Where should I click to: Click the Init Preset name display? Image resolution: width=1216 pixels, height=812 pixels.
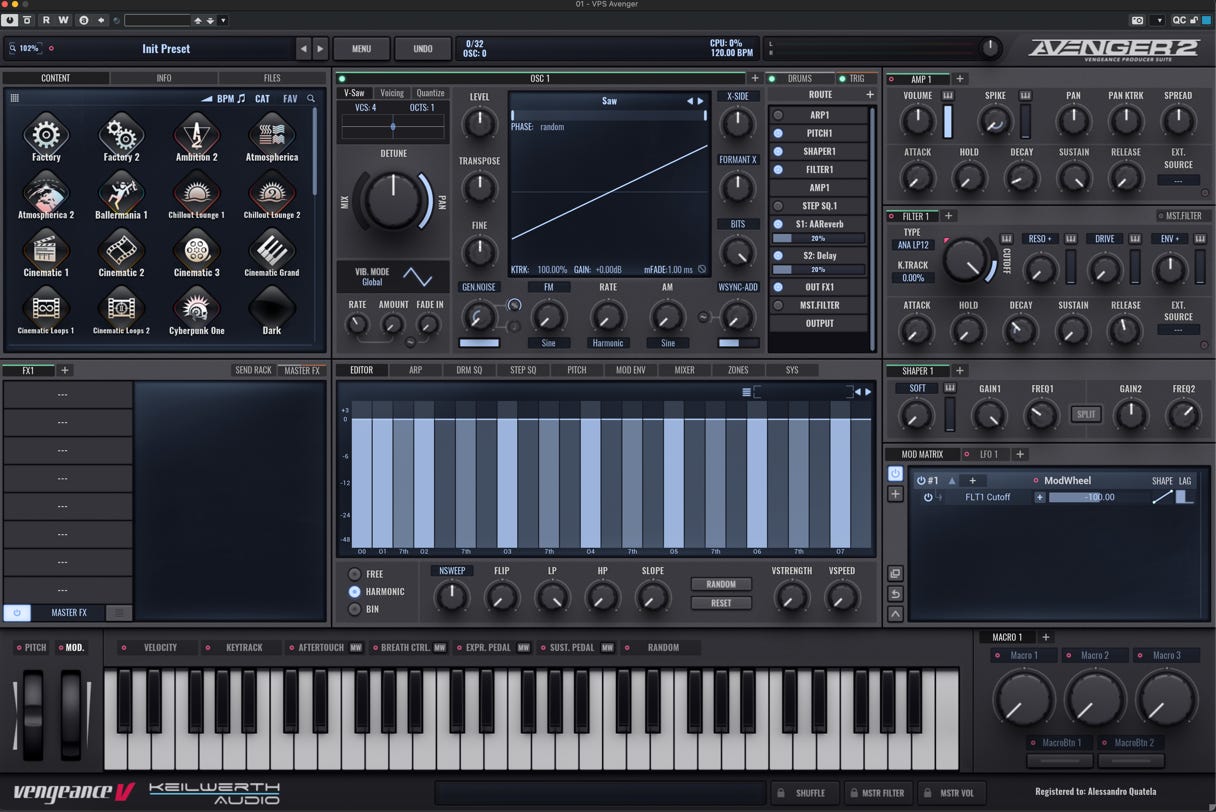pos(166,48)
